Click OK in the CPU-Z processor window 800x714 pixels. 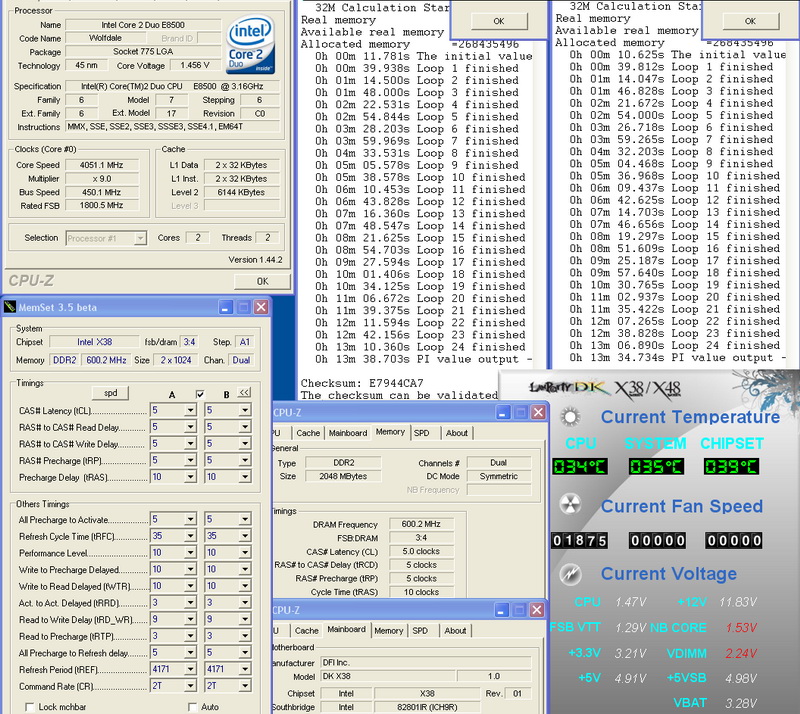pos(262,281)
